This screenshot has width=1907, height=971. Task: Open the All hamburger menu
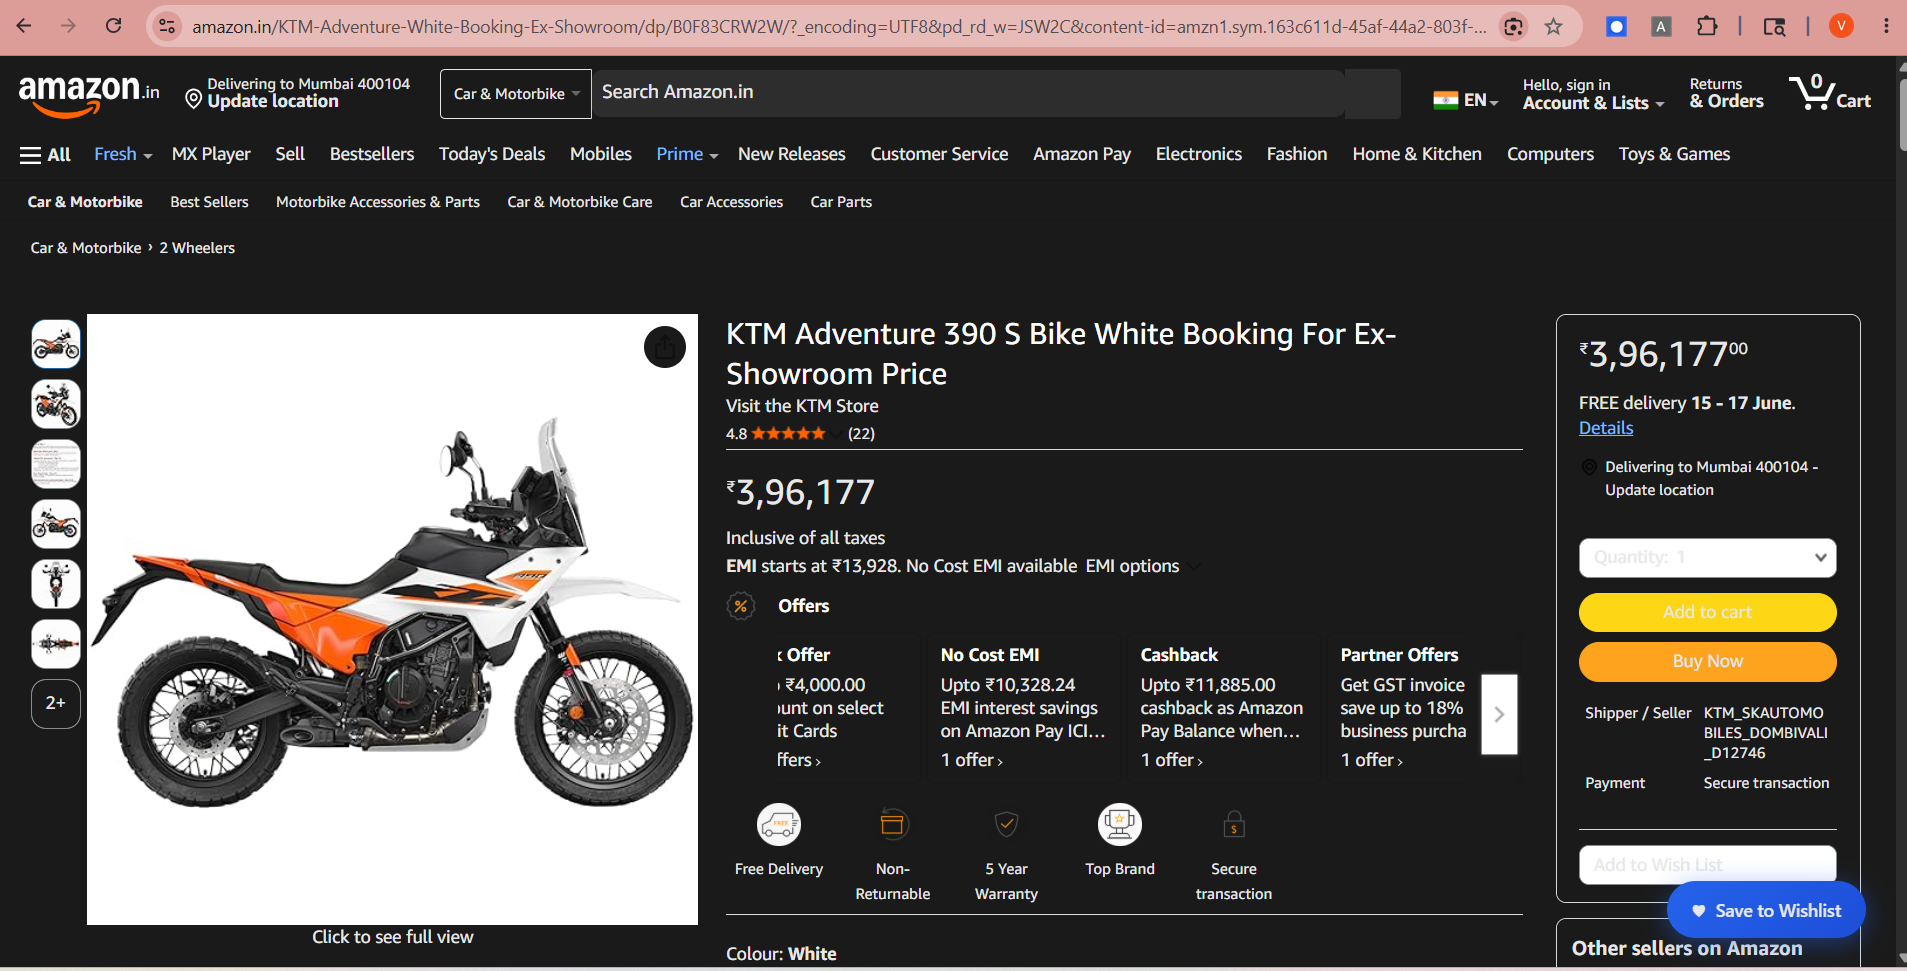(45, 154)
